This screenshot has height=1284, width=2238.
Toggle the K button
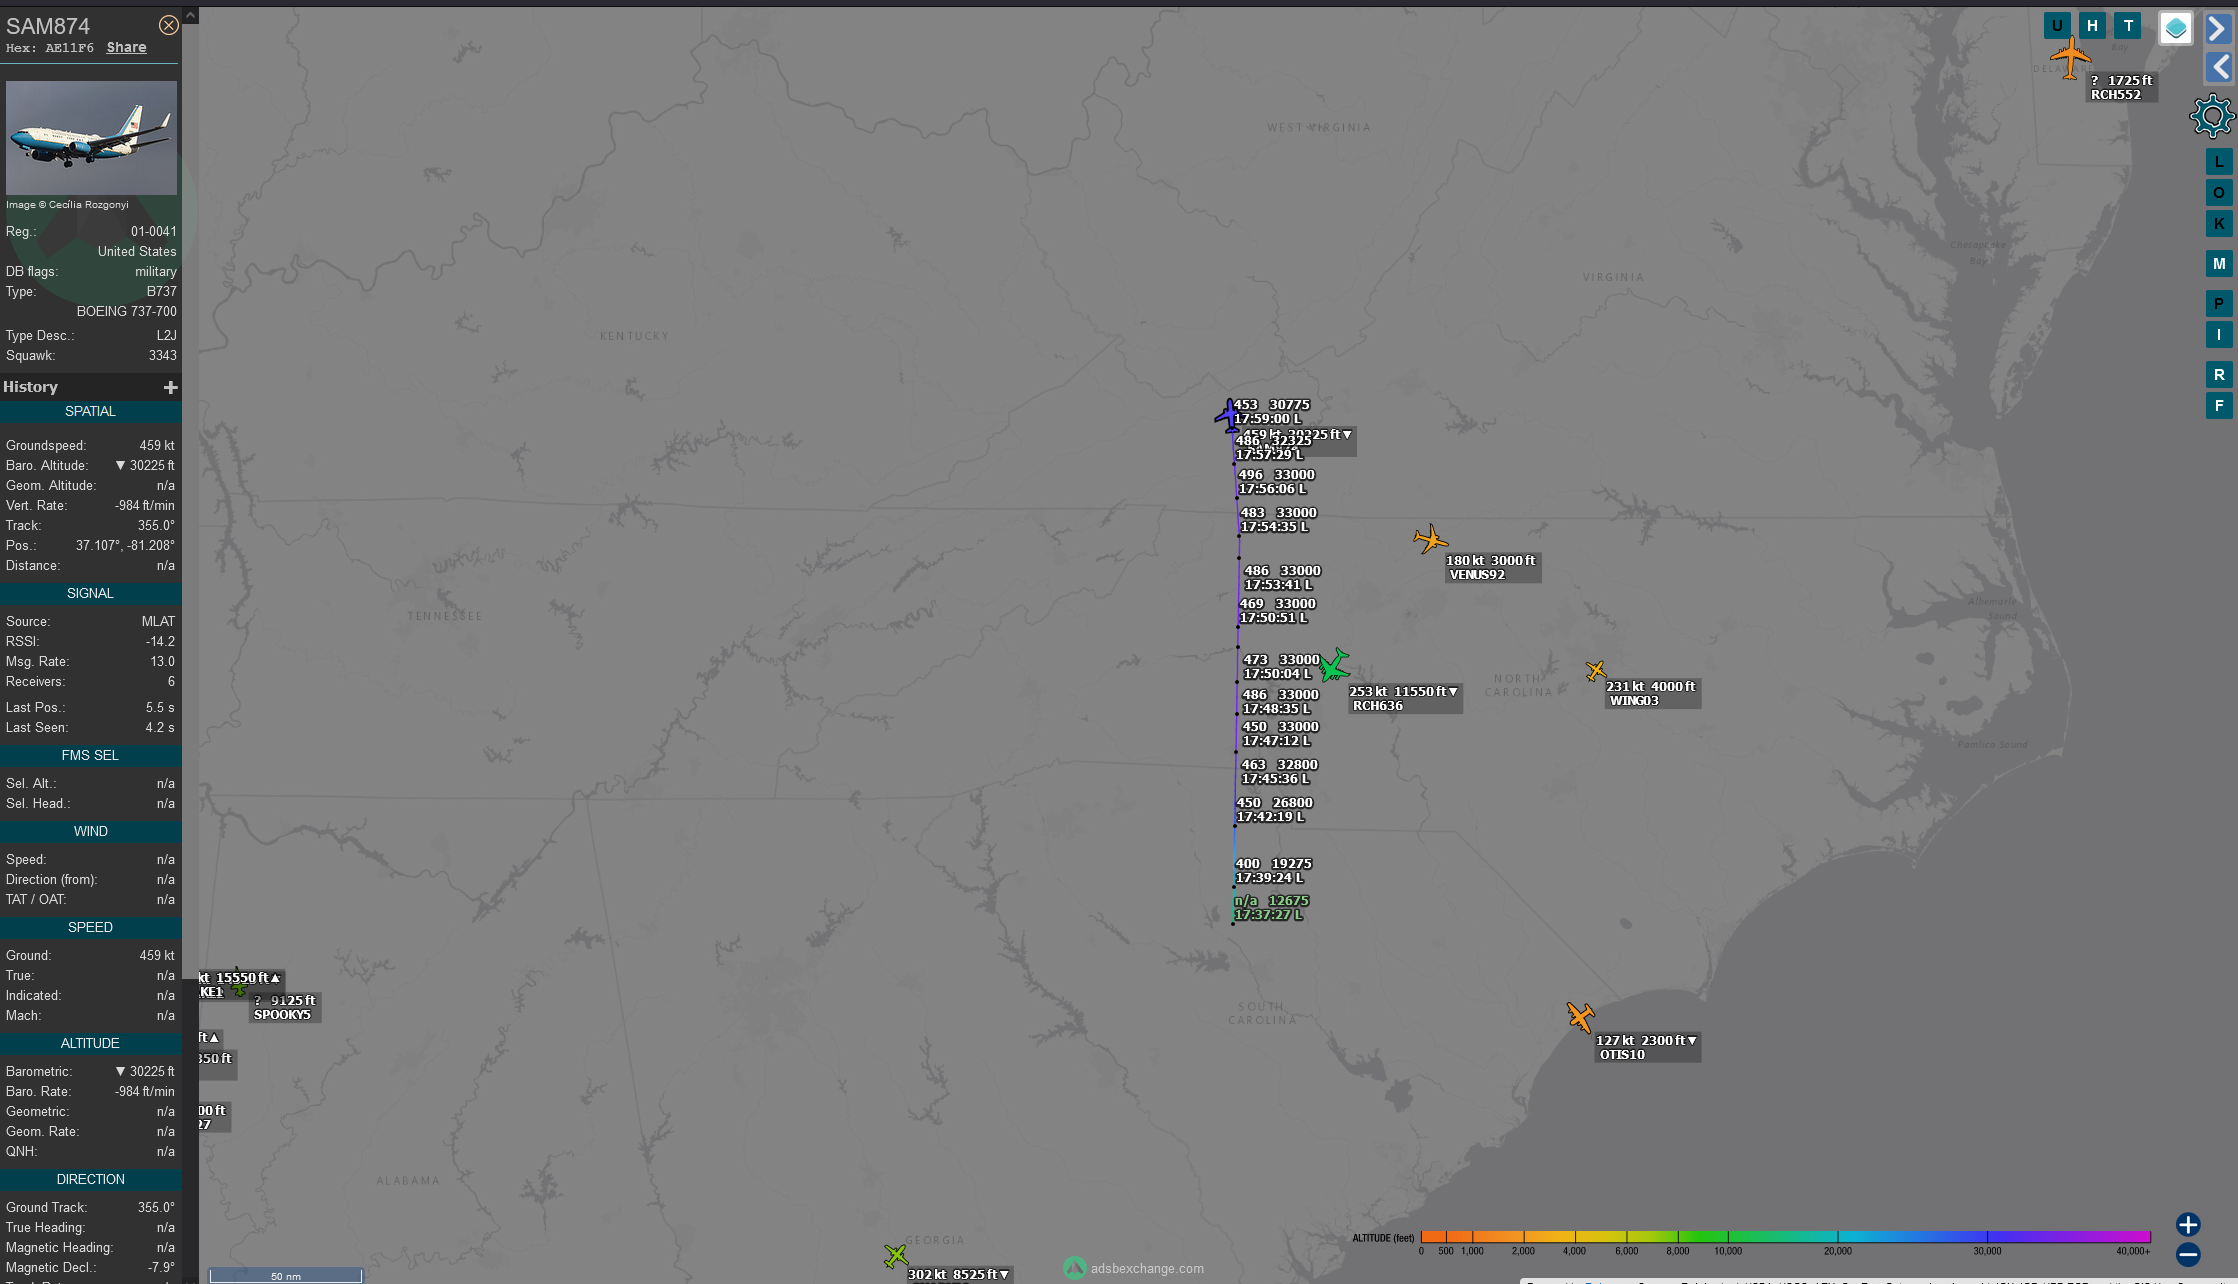pyautogui.click(x=2219, y=223)
